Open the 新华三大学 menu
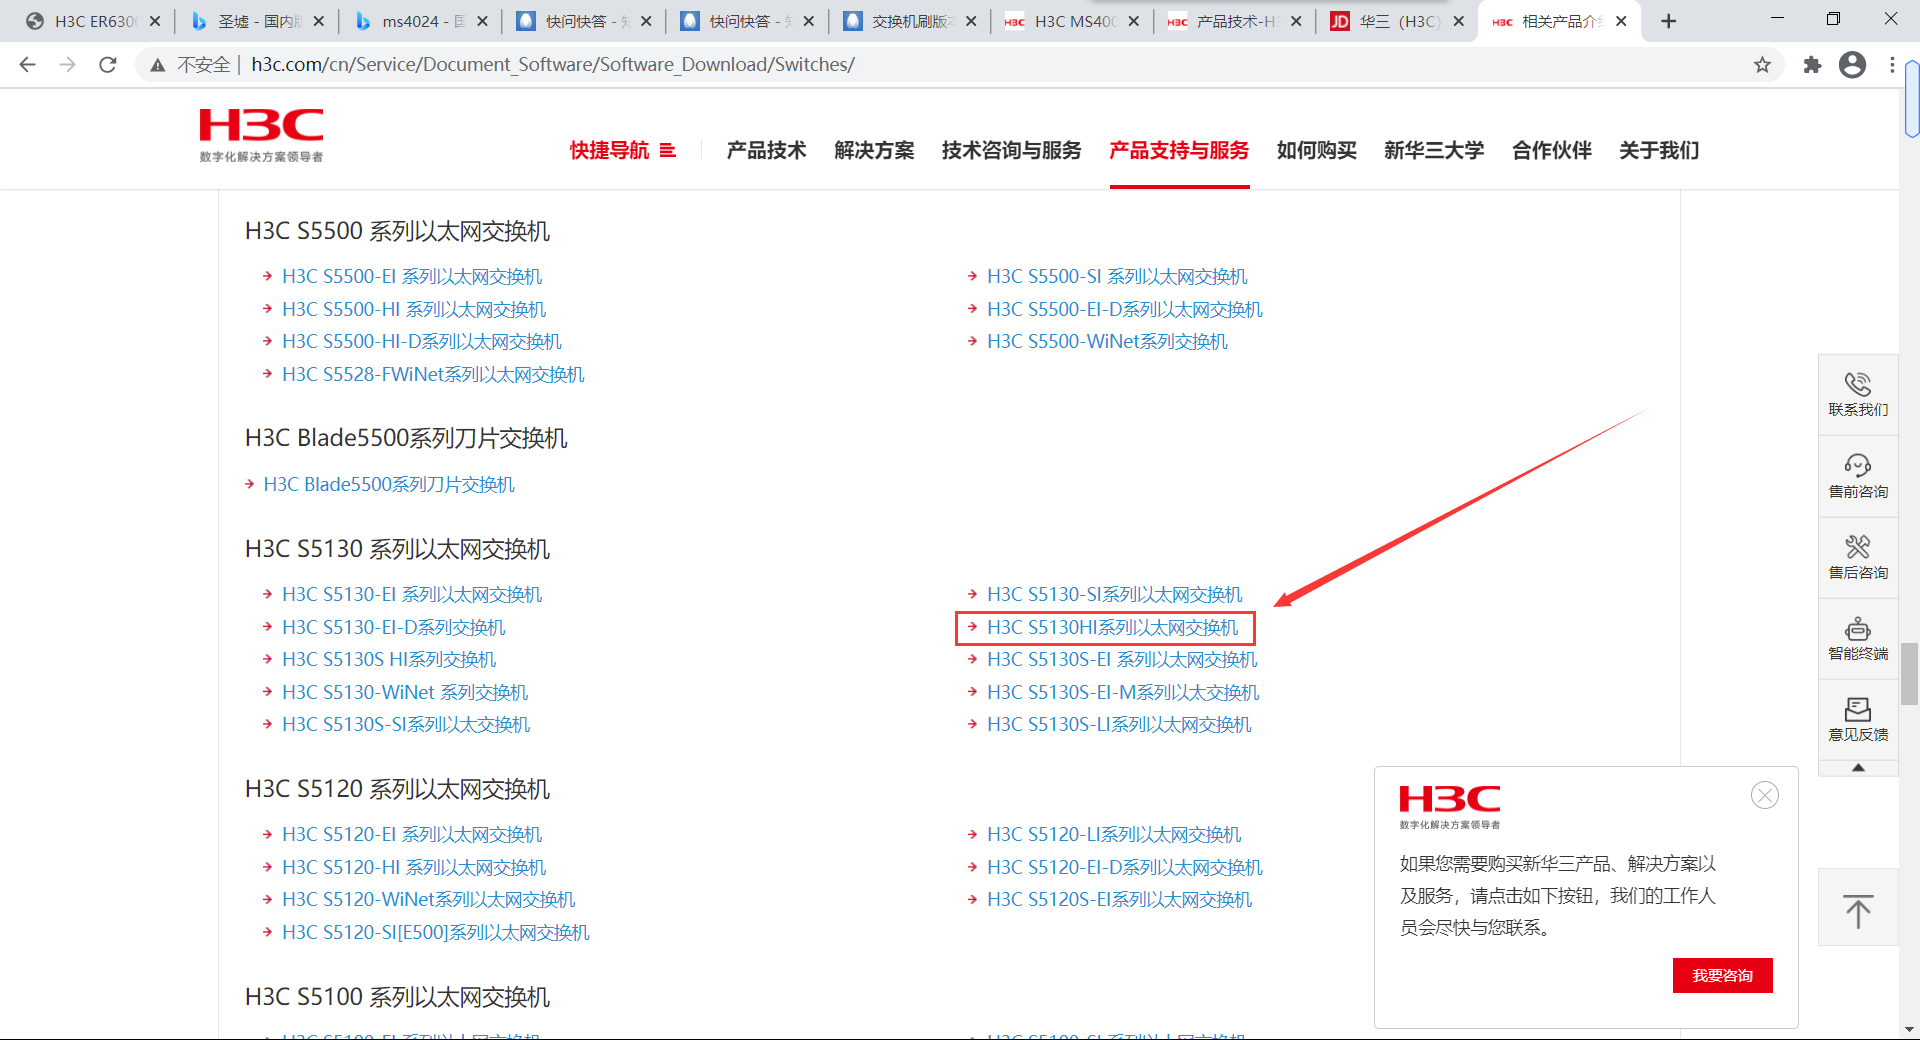This screenshot has height=1040, width=1920. pyautogui.click(x=1434, y=150)
